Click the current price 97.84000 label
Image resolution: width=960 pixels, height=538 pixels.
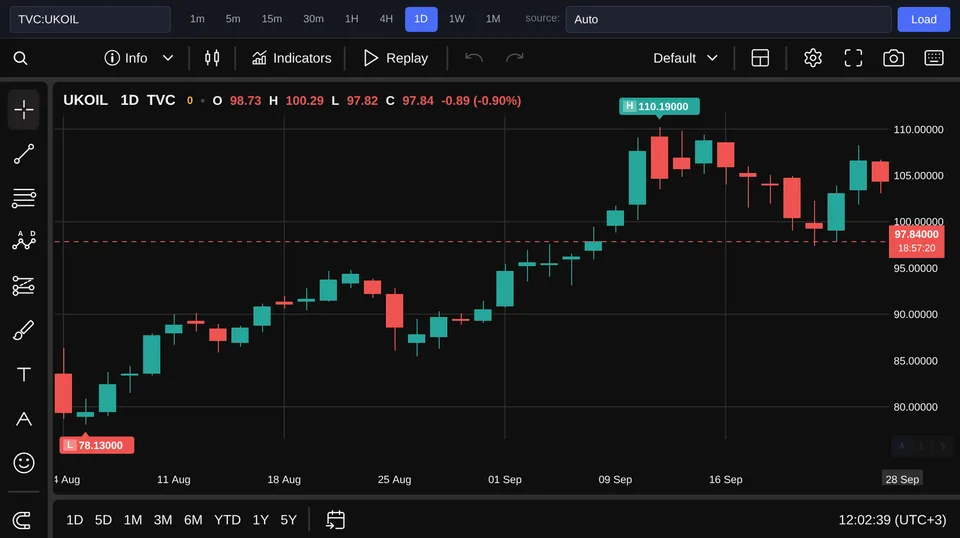tap(916, 241)
